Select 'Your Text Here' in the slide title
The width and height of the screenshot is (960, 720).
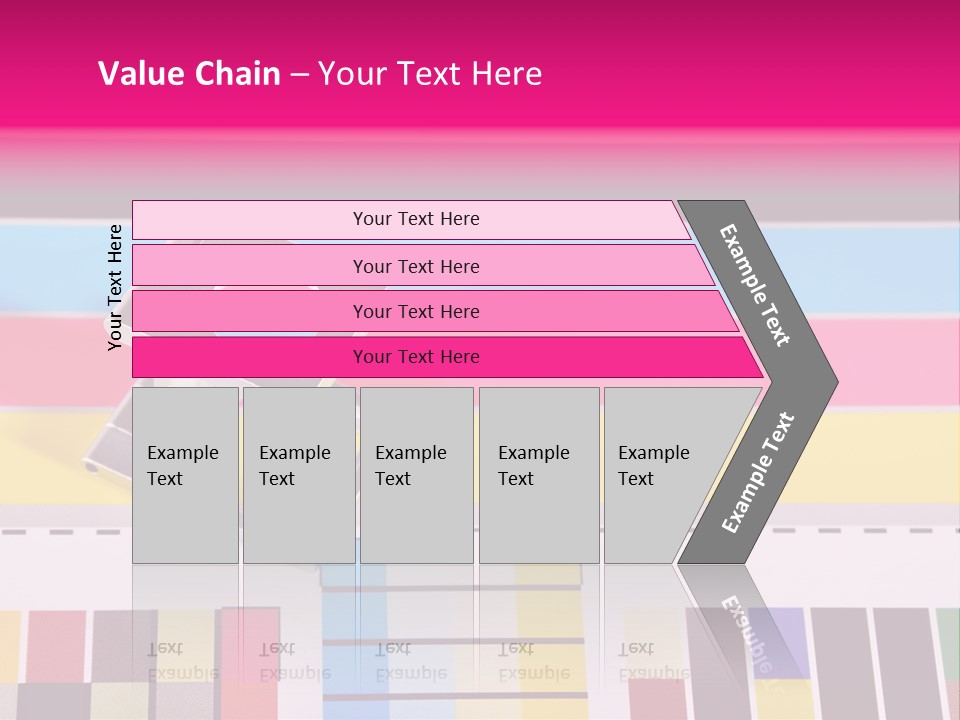click(x=430, y=74)
